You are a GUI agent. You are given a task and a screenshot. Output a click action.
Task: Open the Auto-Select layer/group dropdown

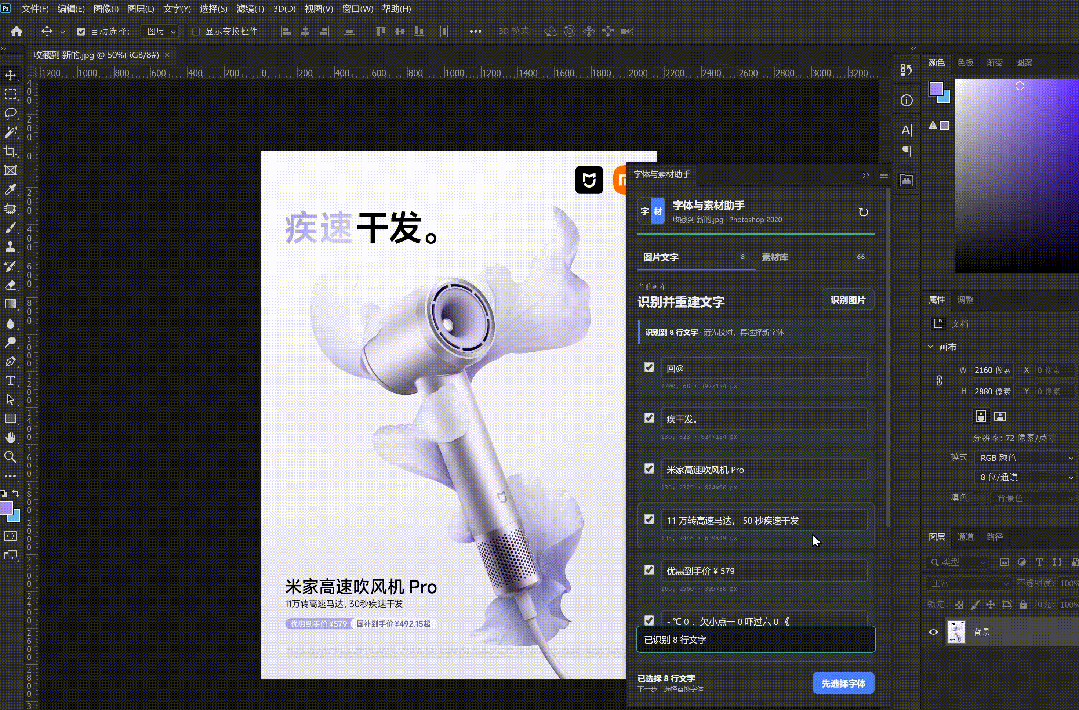tap(160, 32)
